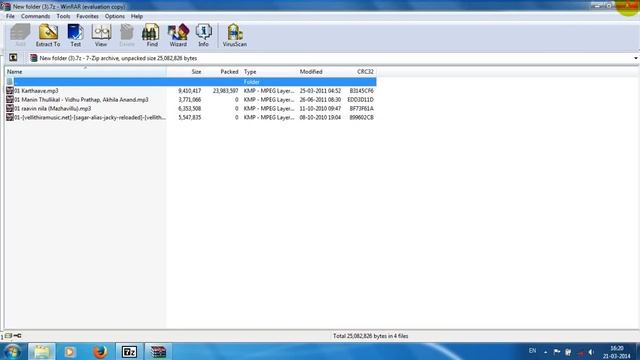Click modified date 26-06-2011 08:30

click(x=320, y=100)
